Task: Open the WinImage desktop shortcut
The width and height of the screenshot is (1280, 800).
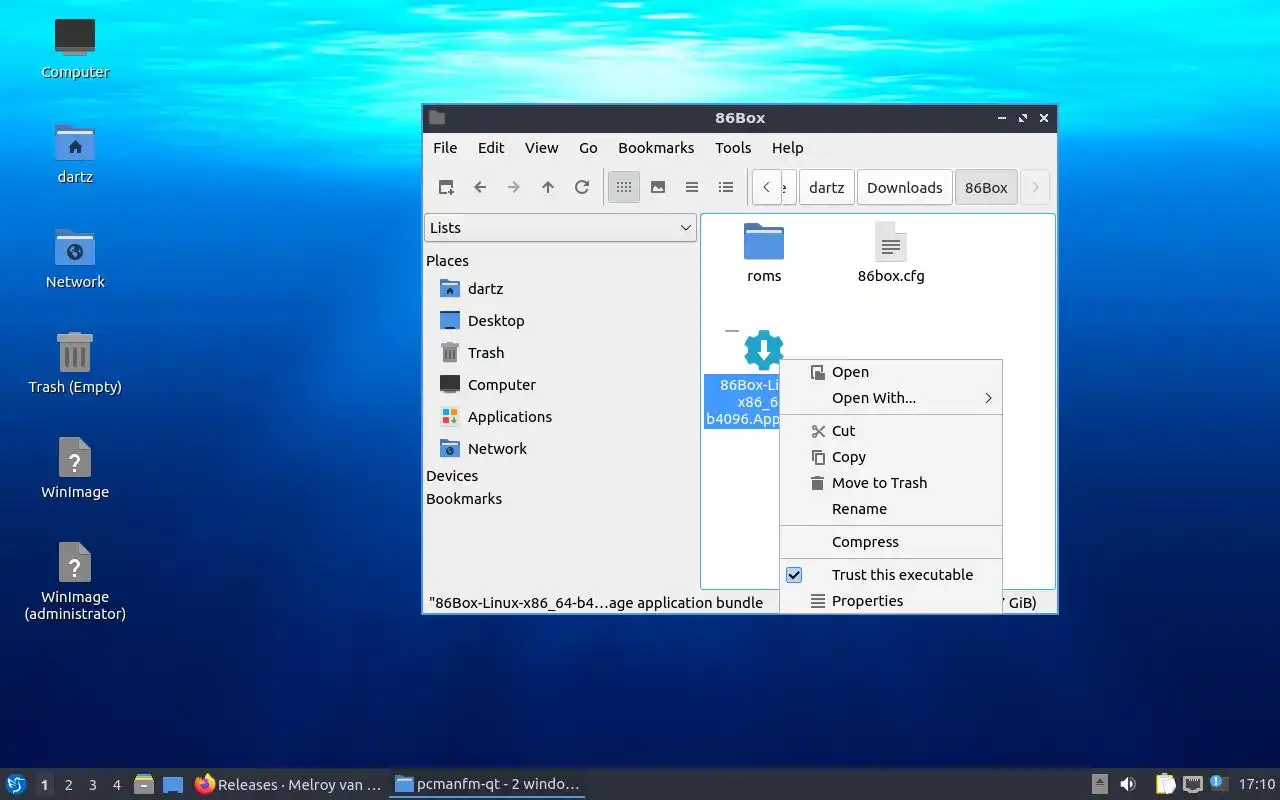Action: pos(75,458)
